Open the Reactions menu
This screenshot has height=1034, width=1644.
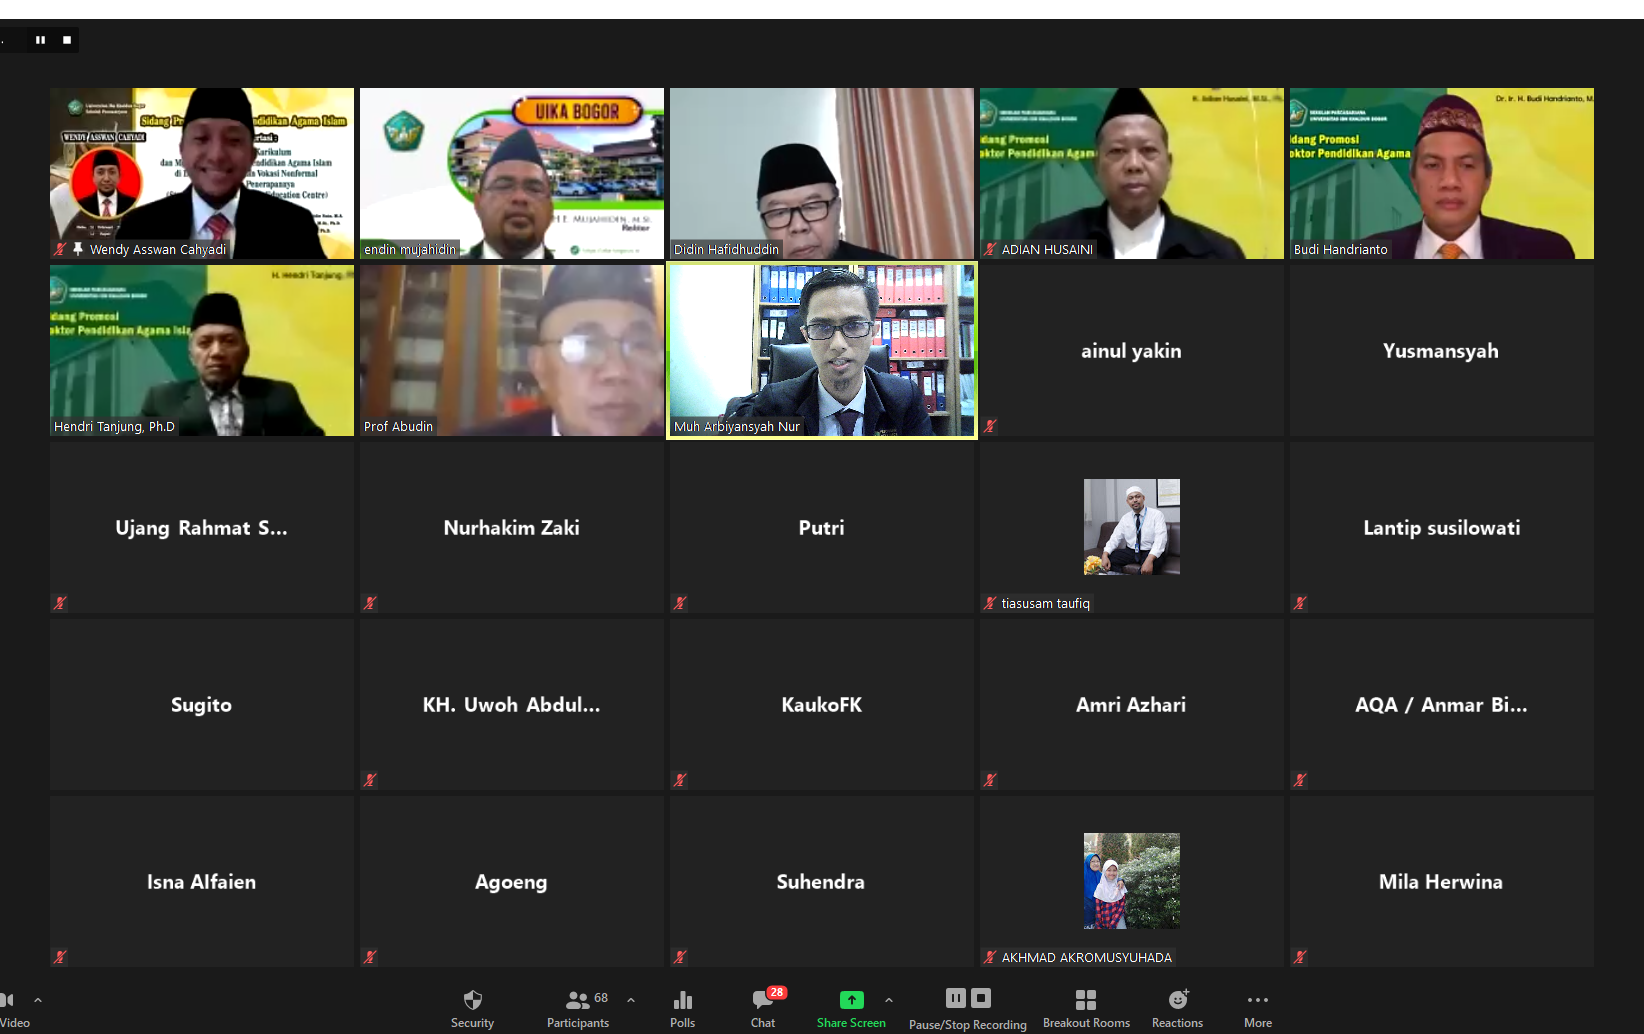point(1177,1007)
